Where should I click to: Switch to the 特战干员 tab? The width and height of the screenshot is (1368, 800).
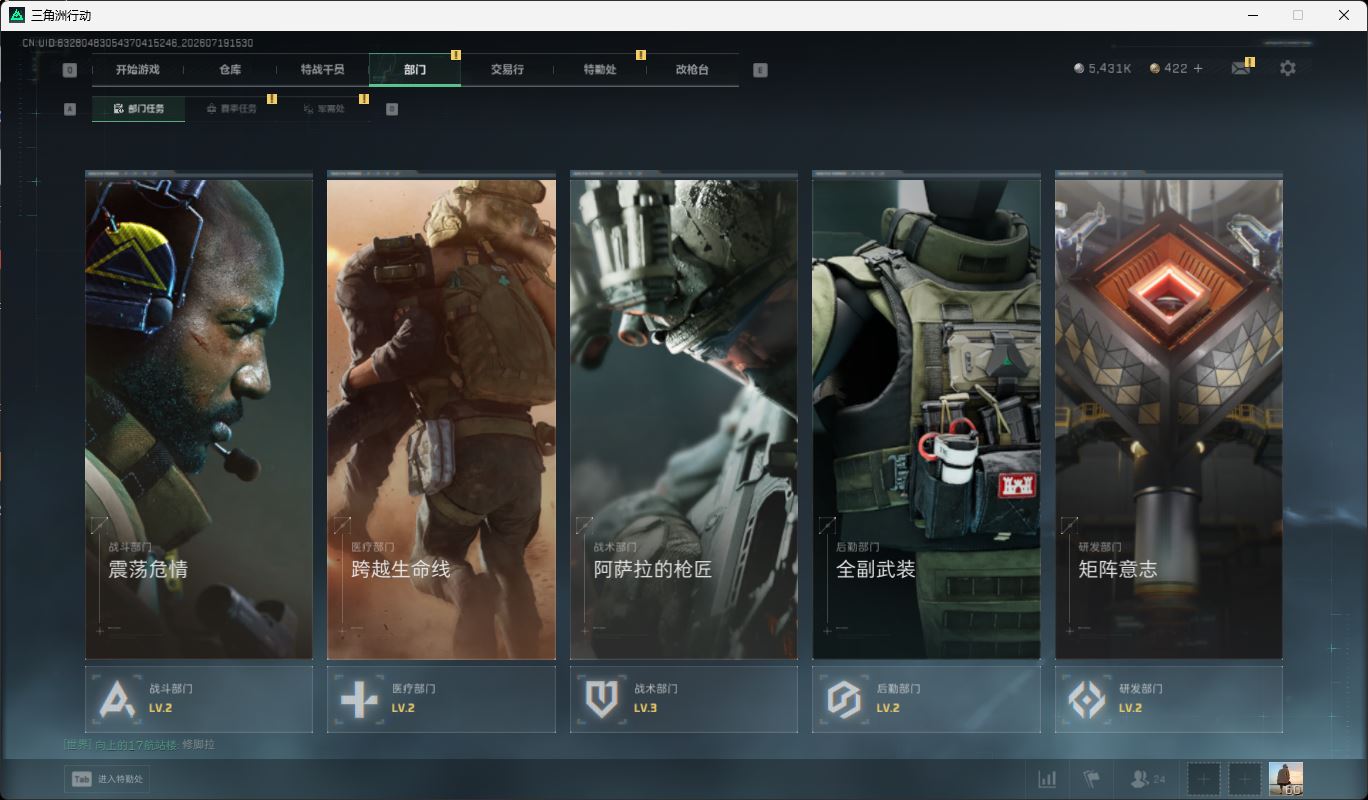click(x=322, y=70)
